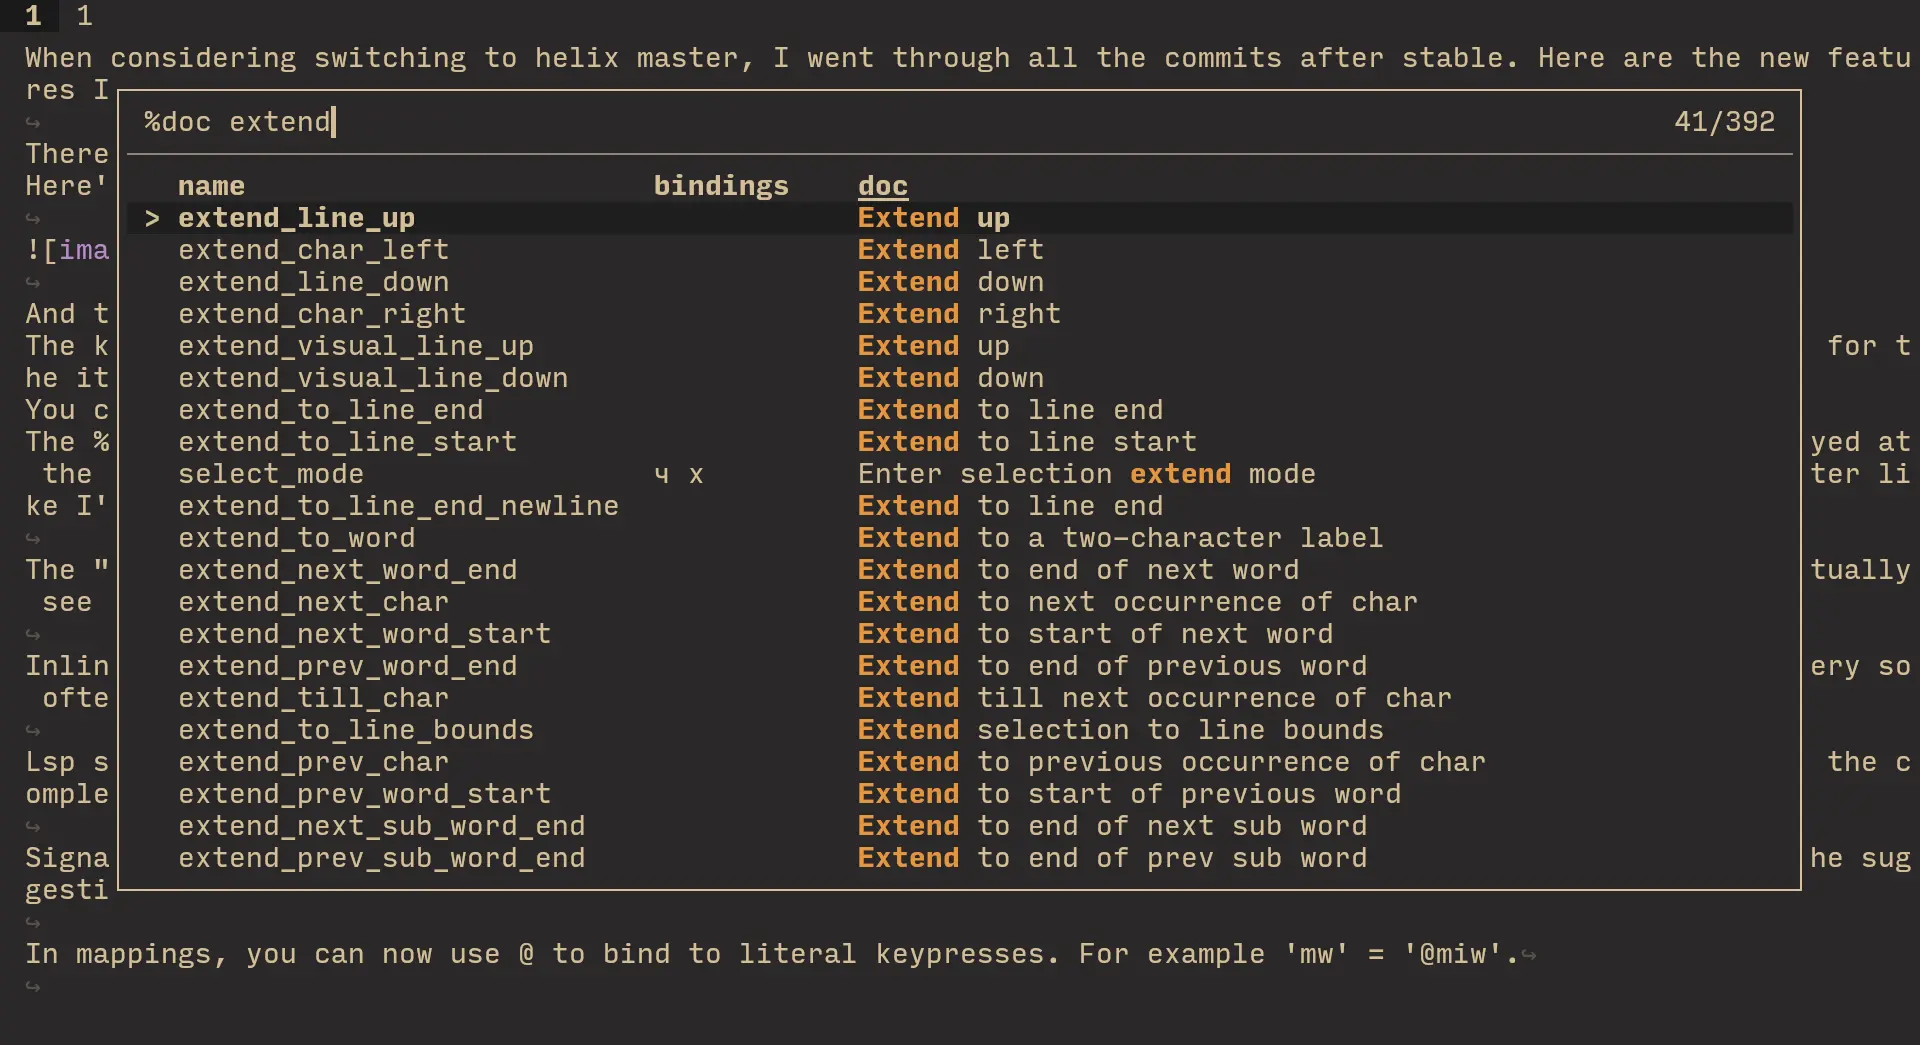Click the 'ч x' keybinding for select_mode
This screenshot has width=1920, height=1045.
680,474
